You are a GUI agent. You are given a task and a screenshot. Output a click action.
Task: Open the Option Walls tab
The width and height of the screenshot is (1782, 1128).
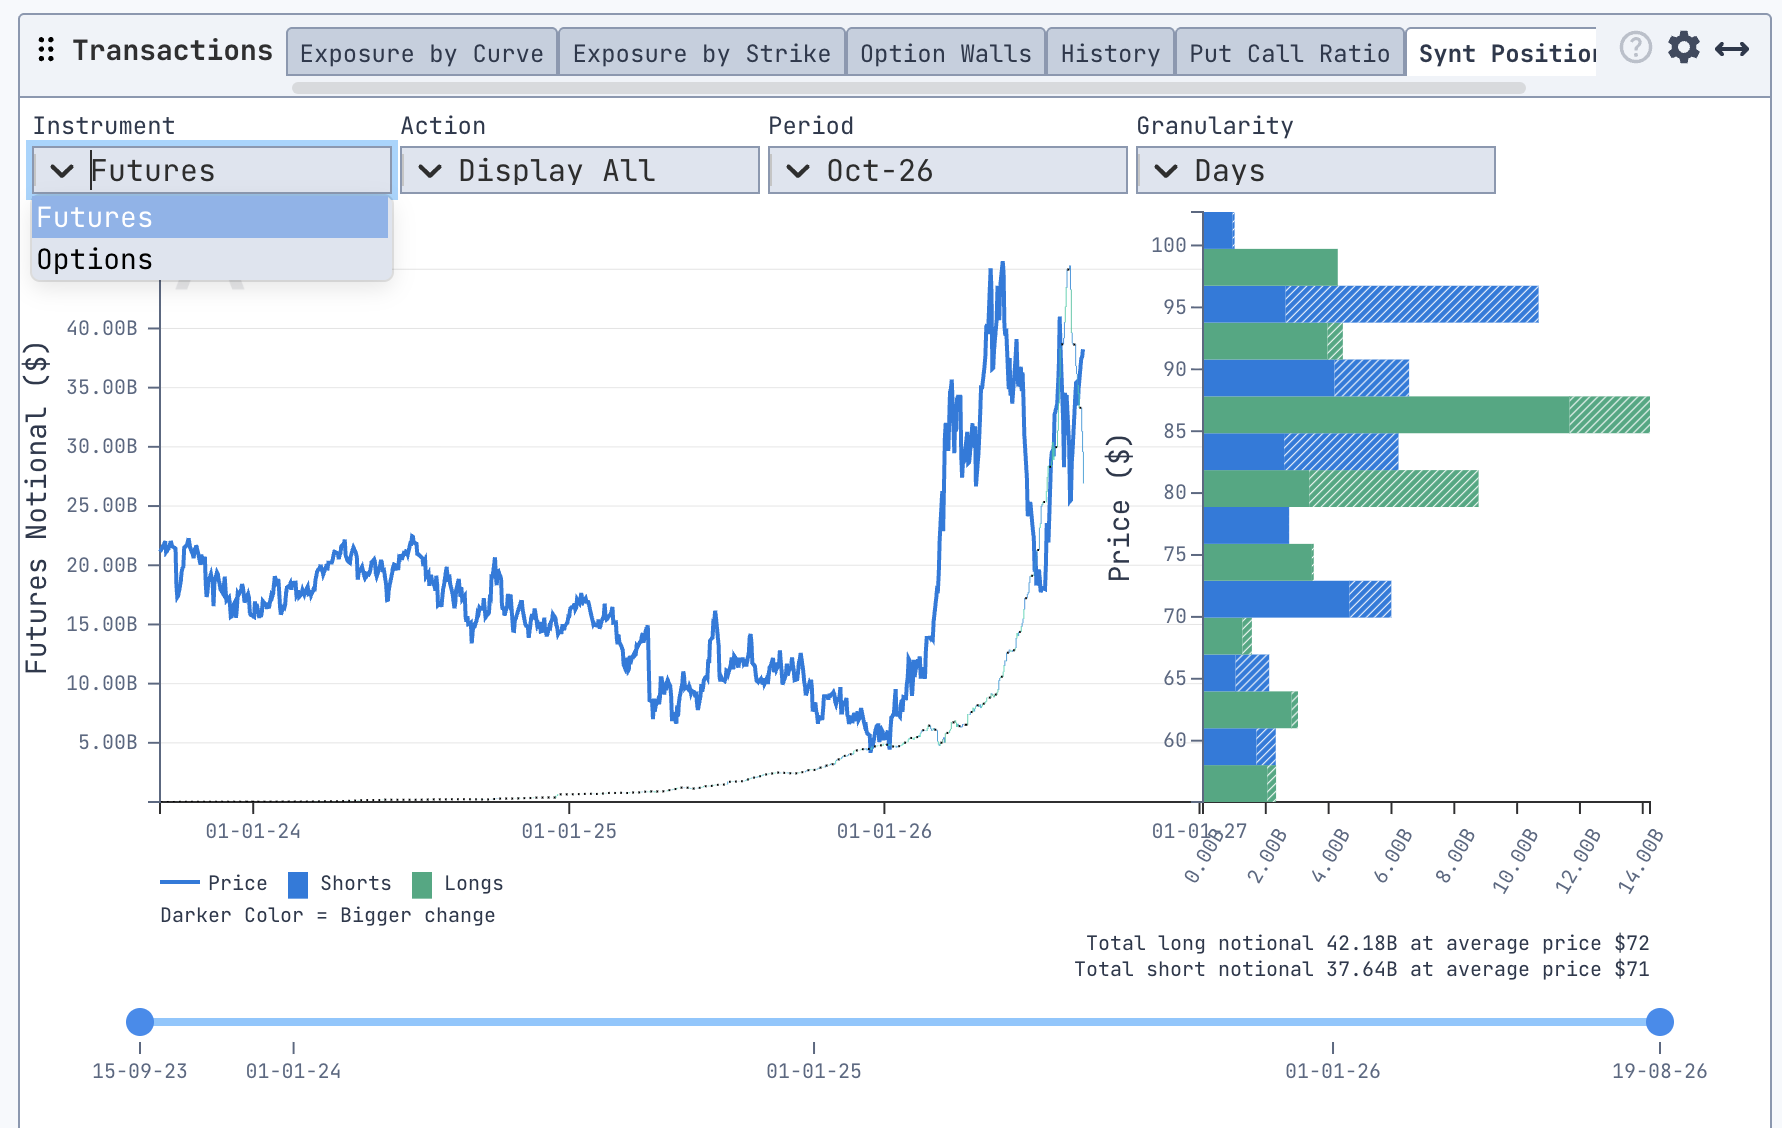pos(946,53)
